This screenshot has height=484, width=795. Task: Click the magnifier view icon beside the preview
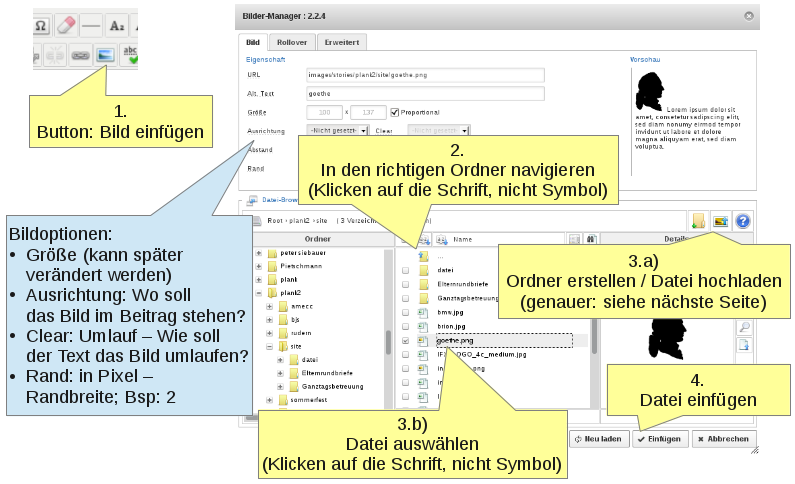[x=743, y=327]
